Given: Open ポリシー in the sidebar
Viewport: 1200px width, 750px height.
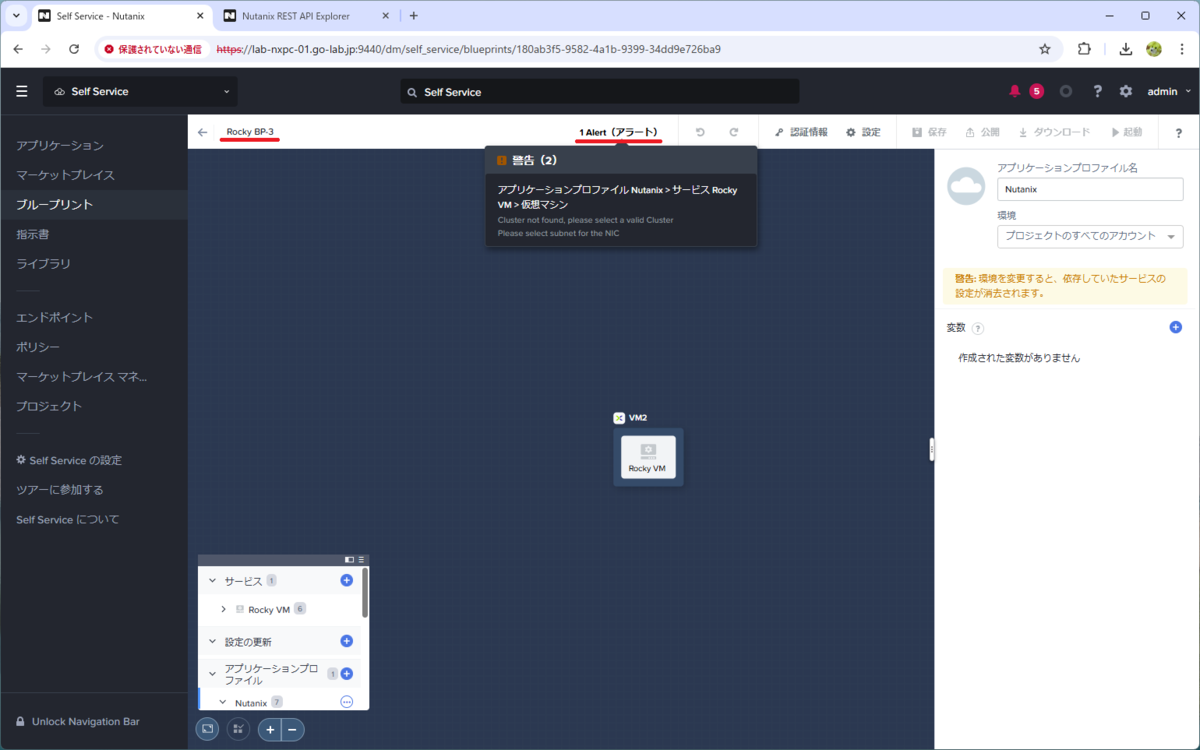Looking at the screenshot, I should [x=38, y=347].
